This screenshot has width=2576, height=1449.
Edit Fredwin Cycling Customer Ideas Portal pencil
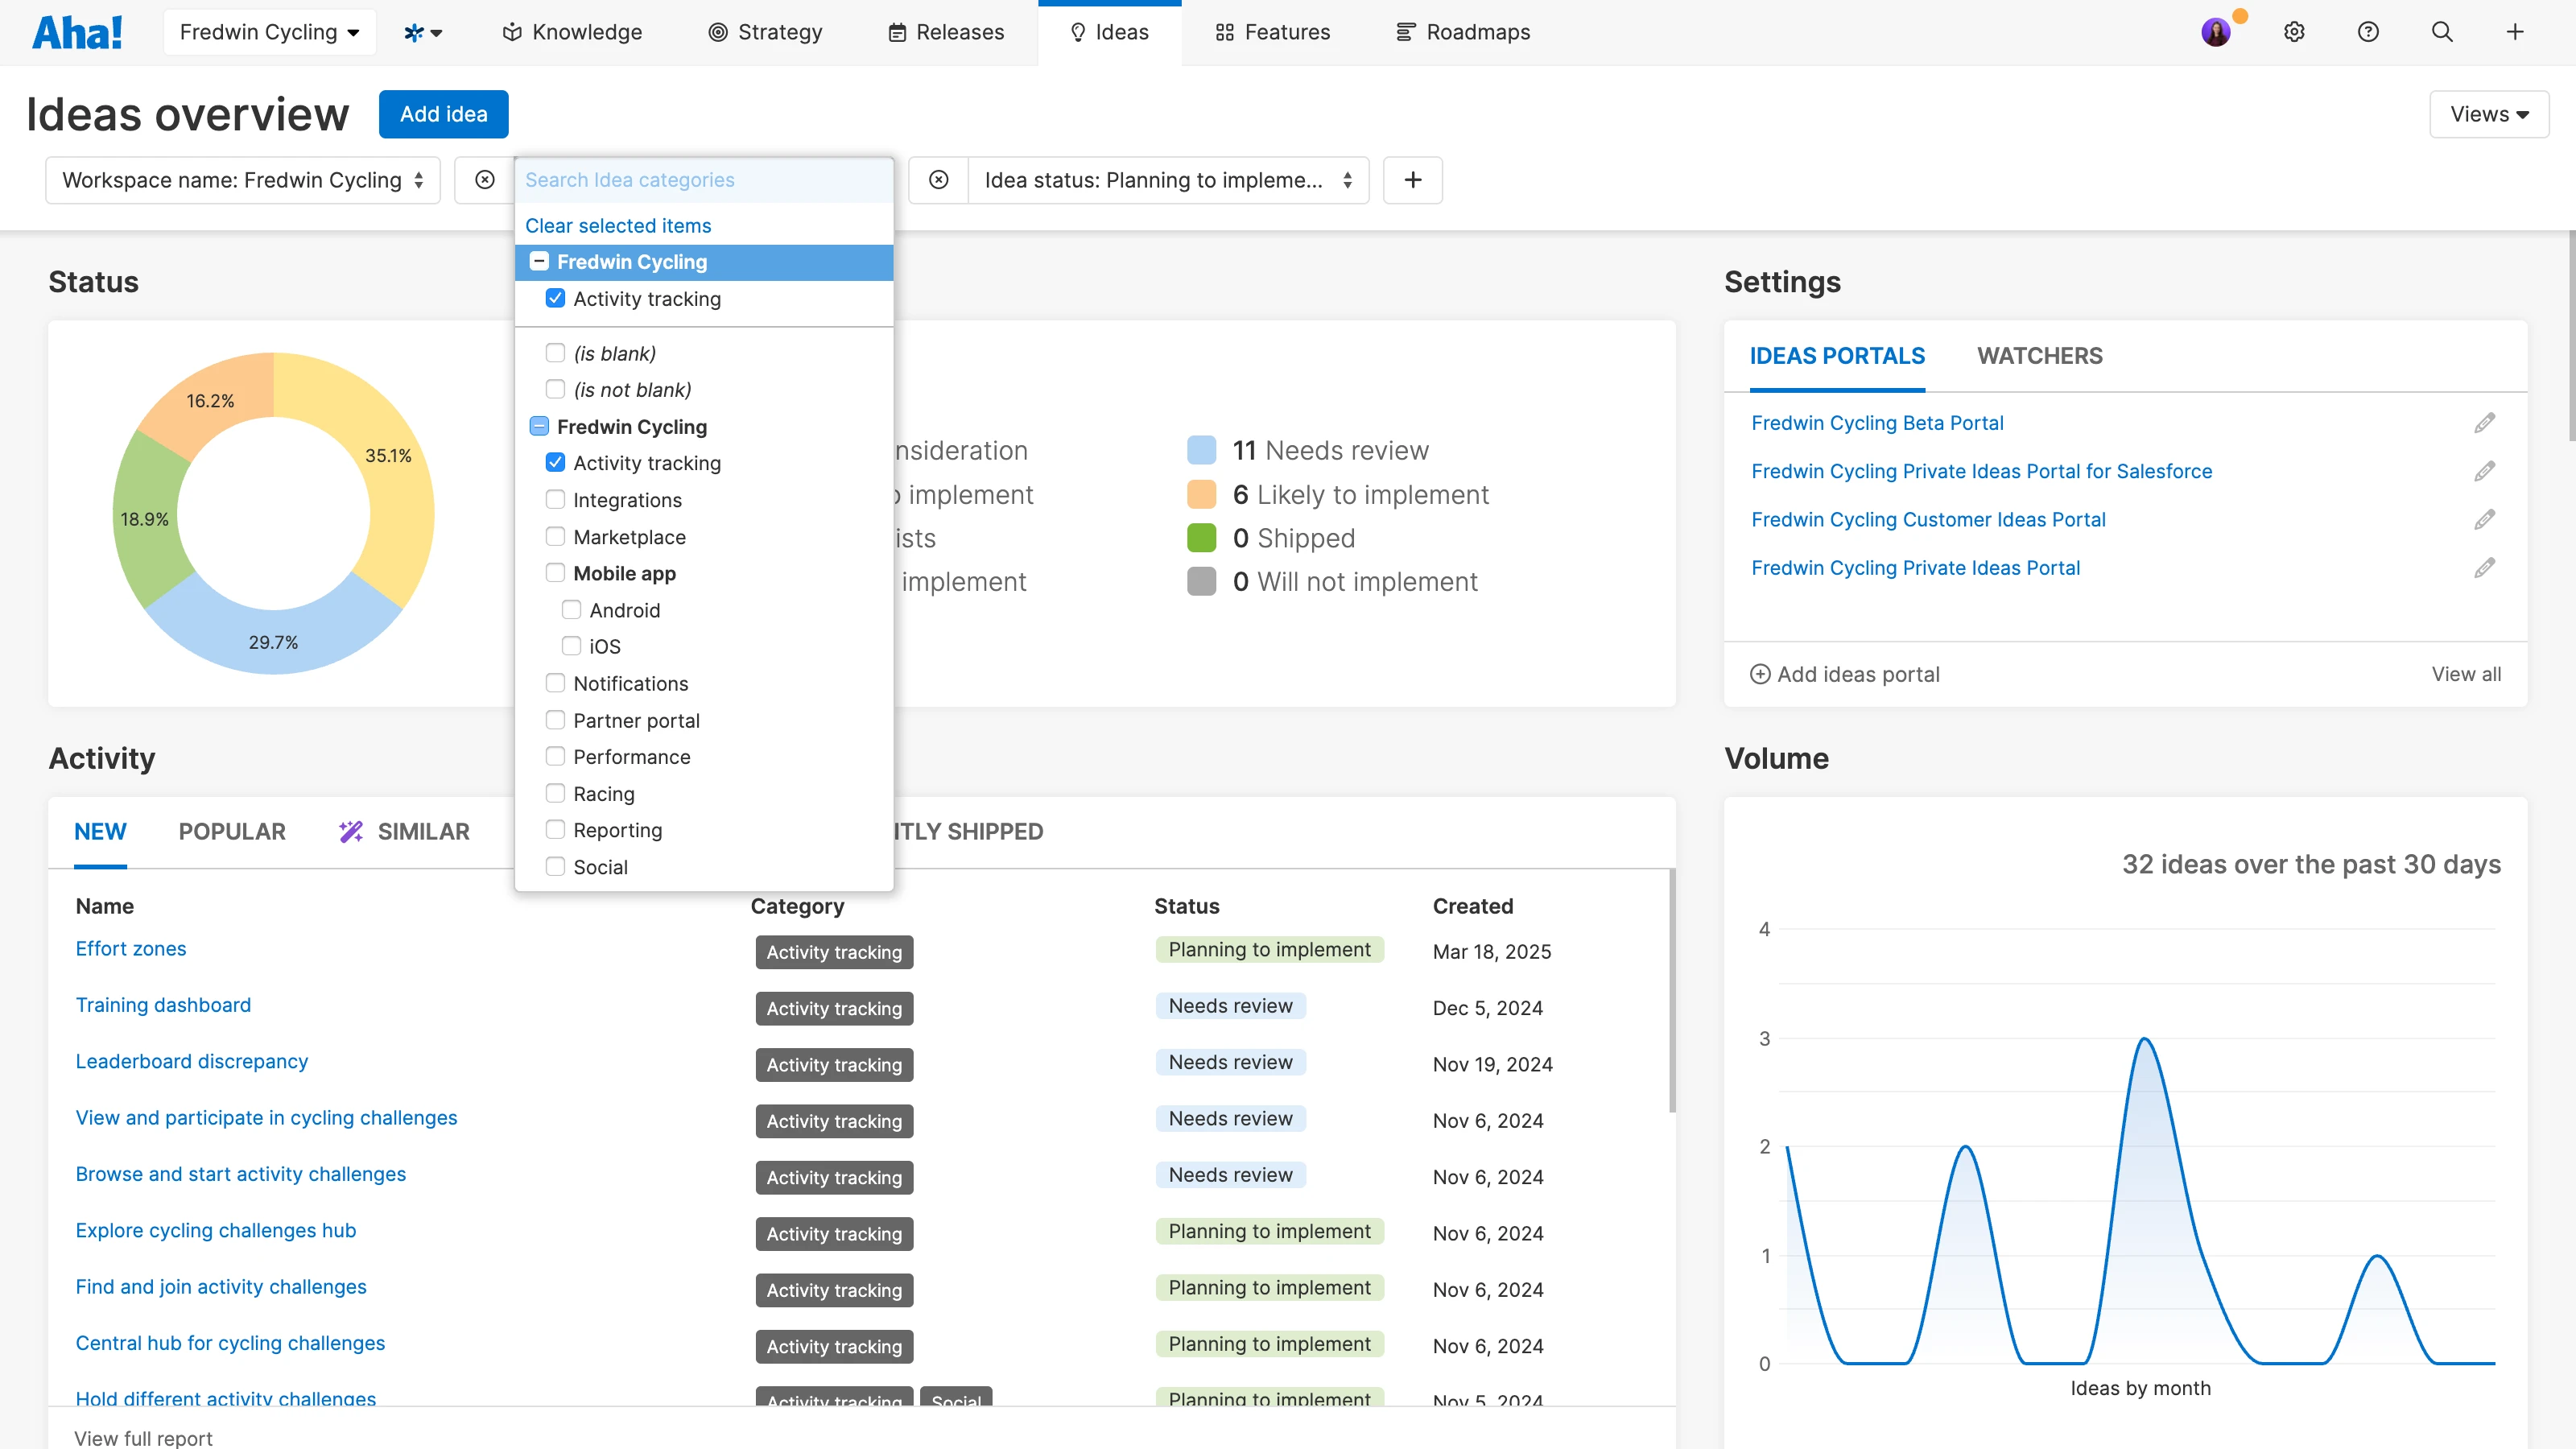click(x=2485, y=520)
